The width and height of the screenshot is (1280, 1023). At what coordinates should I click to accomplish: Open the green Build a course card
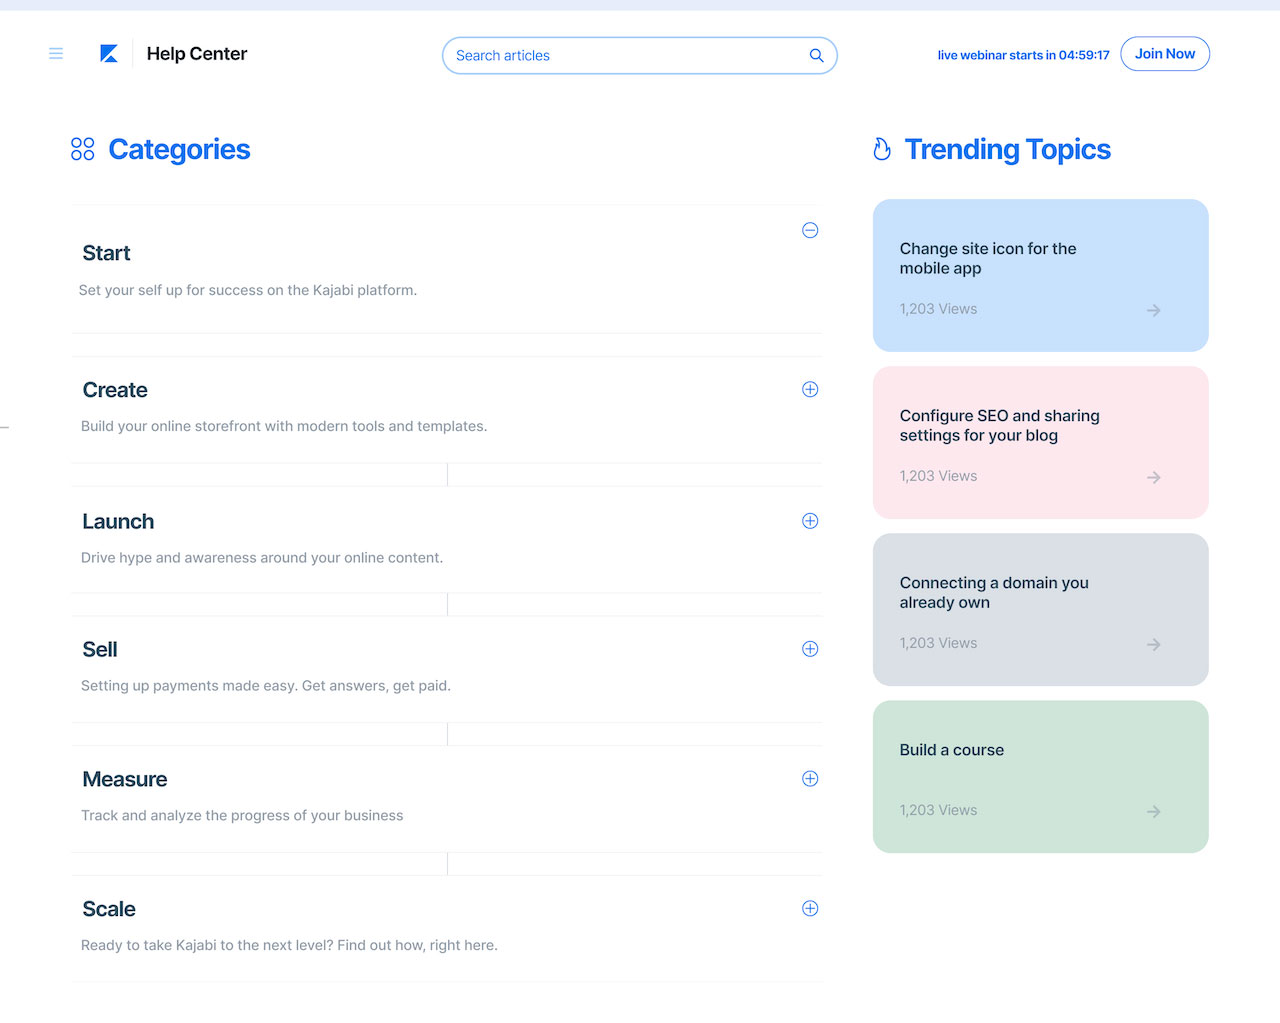pos(1041,777)
